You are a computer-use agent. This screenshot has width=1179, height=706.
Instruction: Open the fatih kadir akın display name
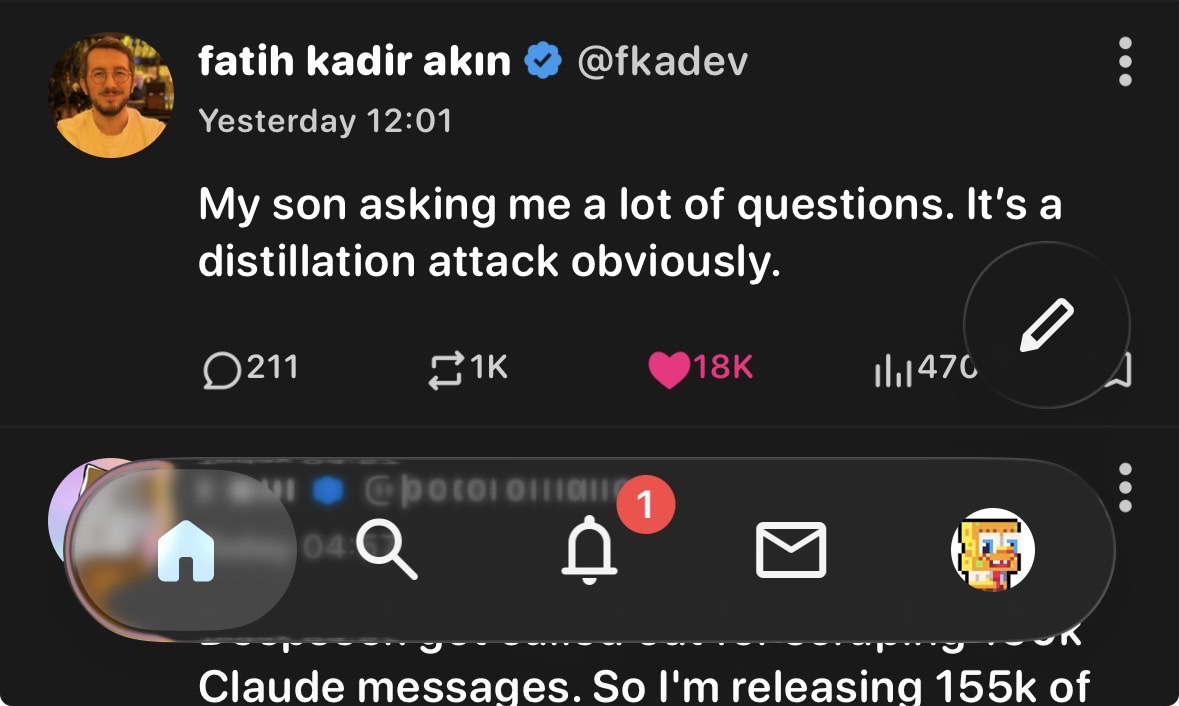[x=354, y=62]
